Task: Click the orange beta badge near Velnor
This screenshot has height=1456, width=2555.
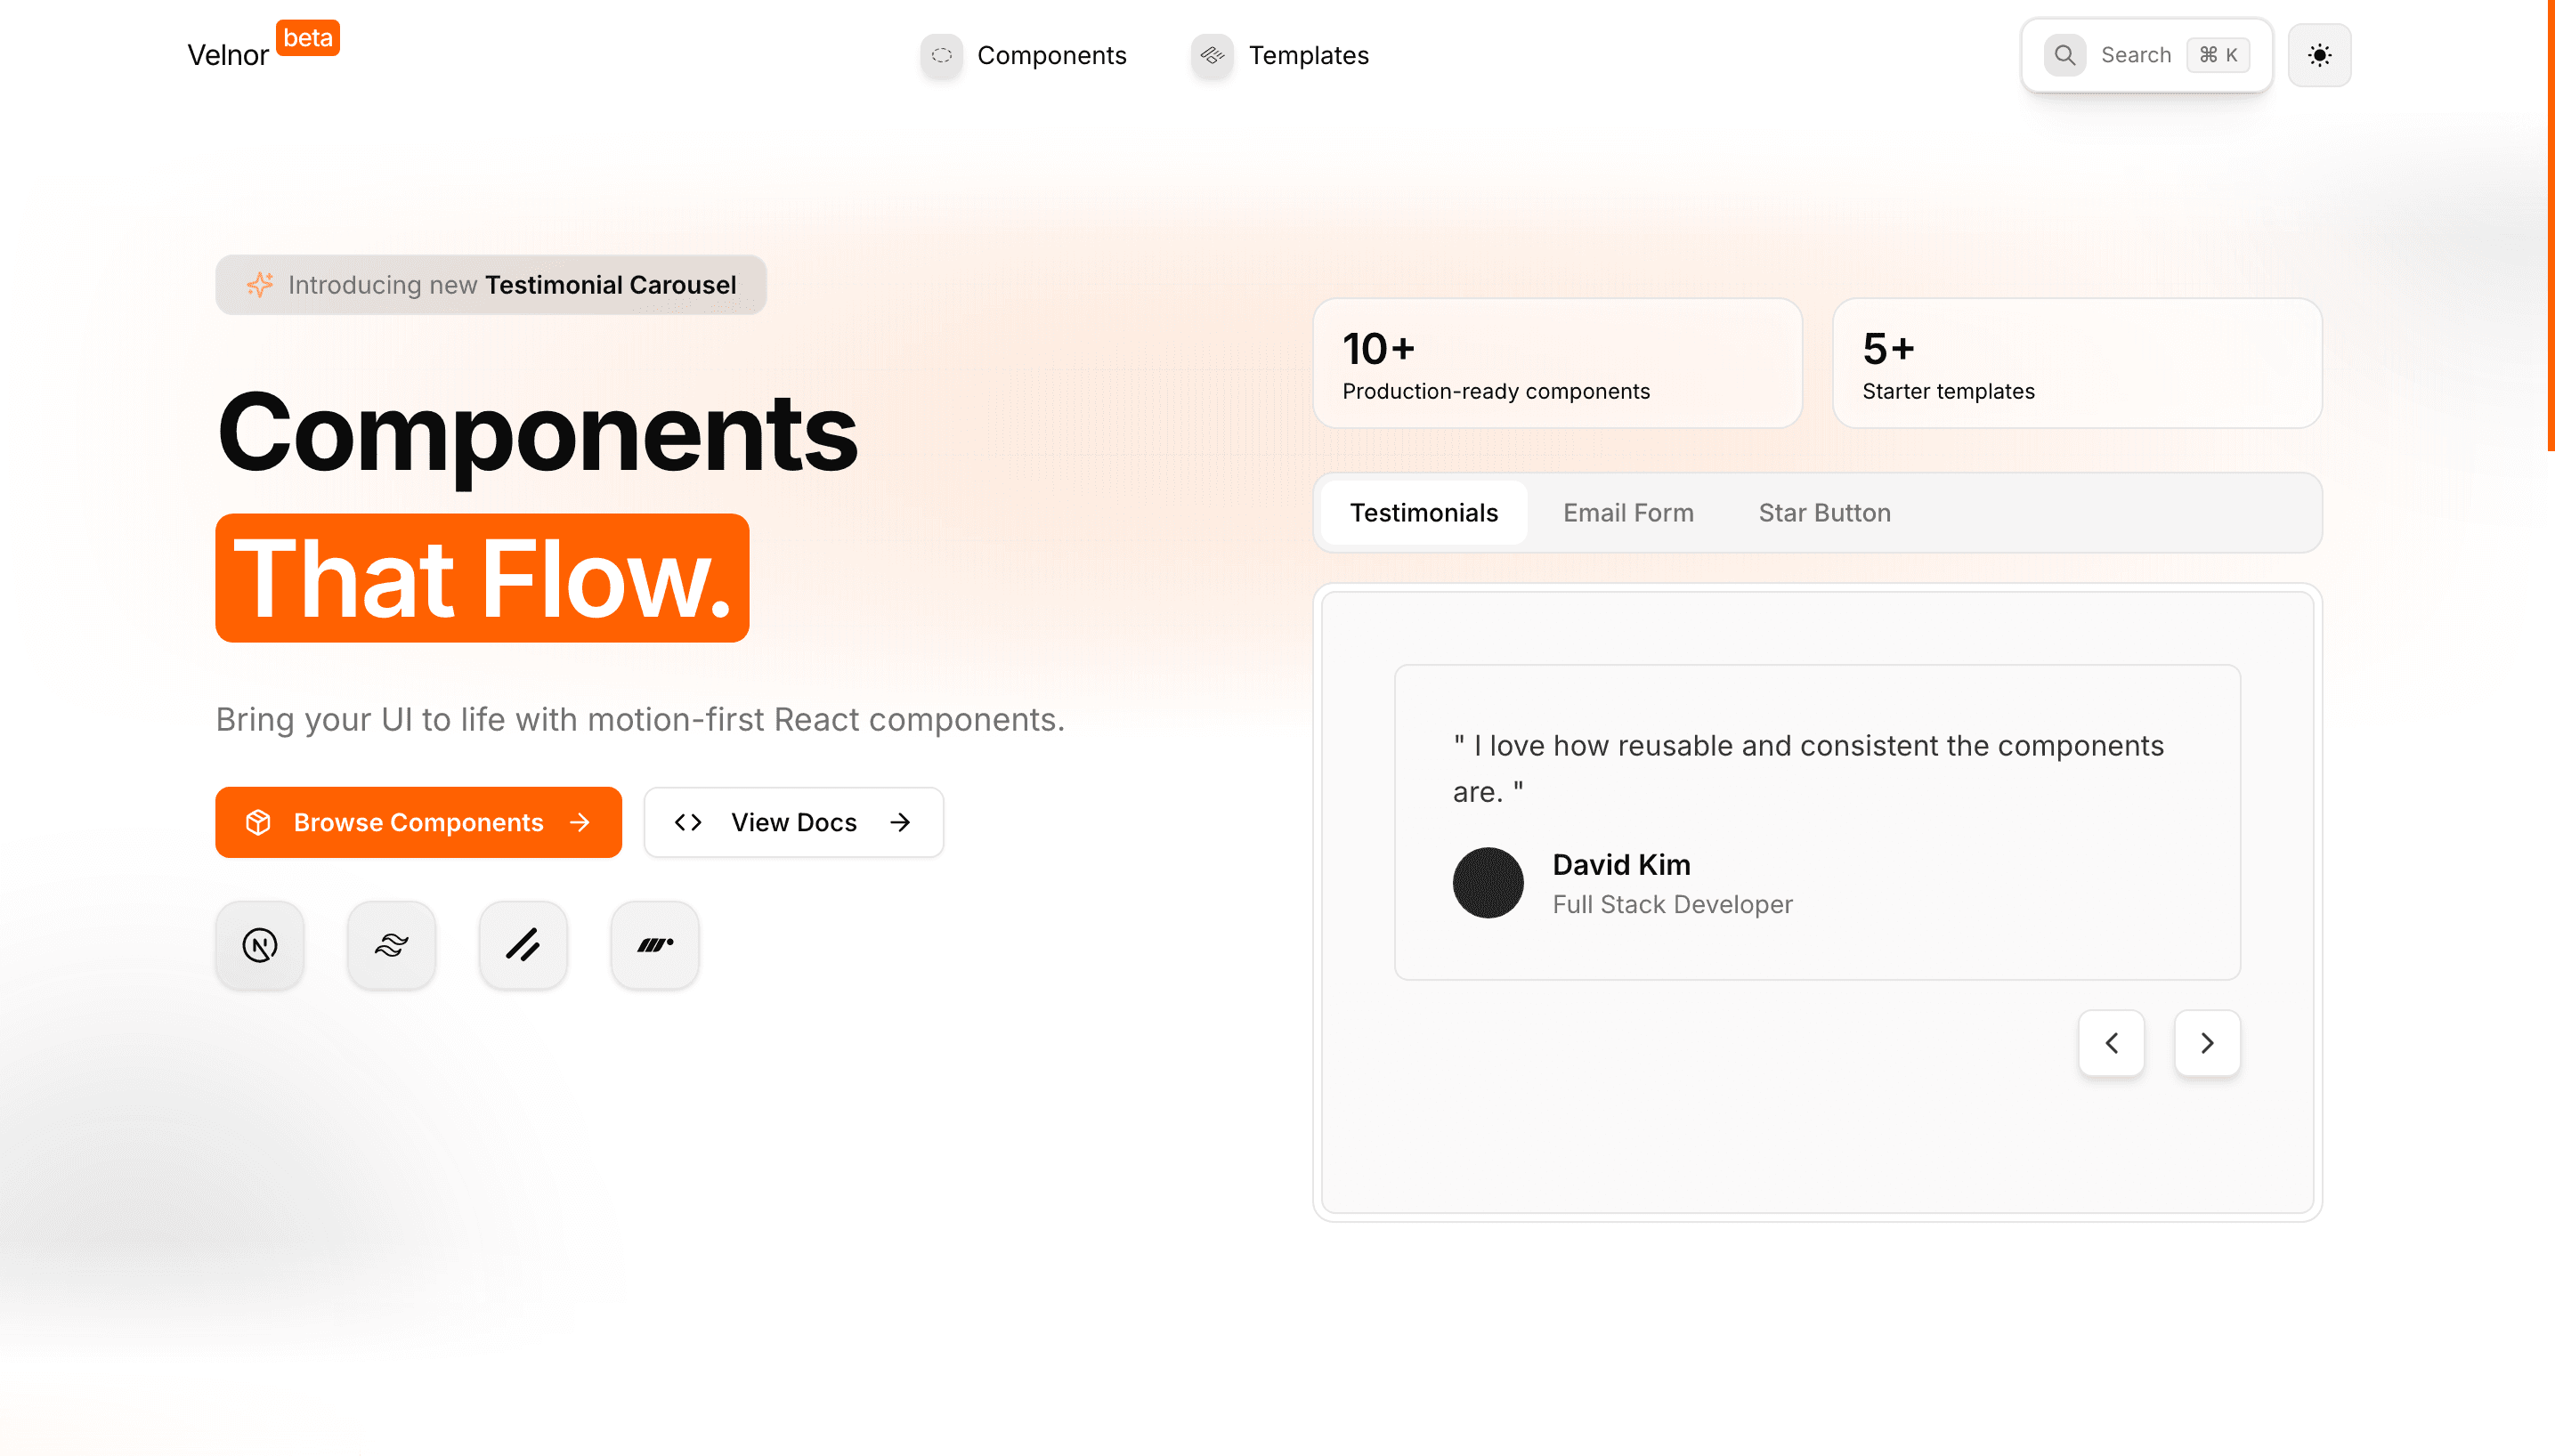Action: 309,38
